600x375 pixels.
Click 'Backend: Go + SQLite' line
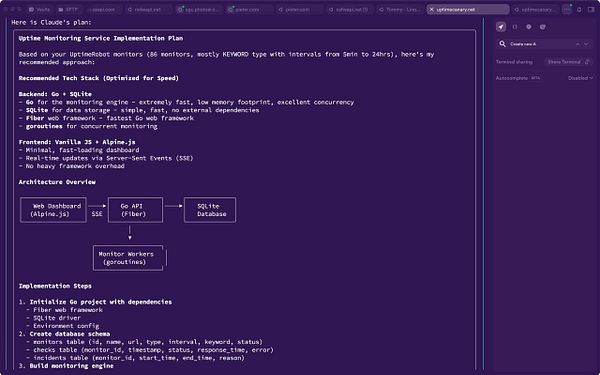point(55,94)
